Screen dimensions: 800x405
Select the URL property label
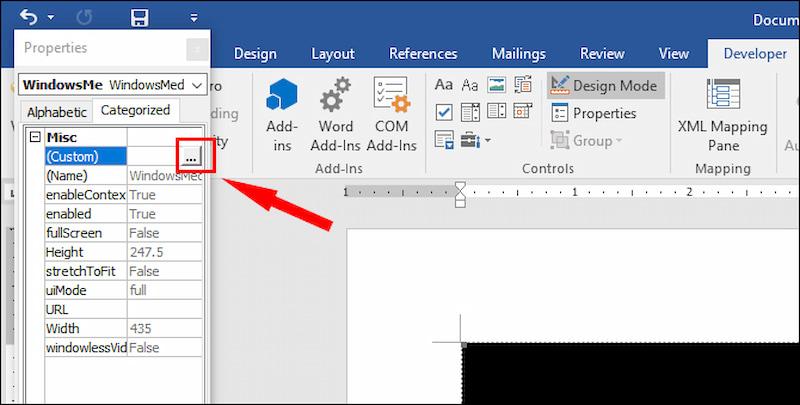coord(85,309)
